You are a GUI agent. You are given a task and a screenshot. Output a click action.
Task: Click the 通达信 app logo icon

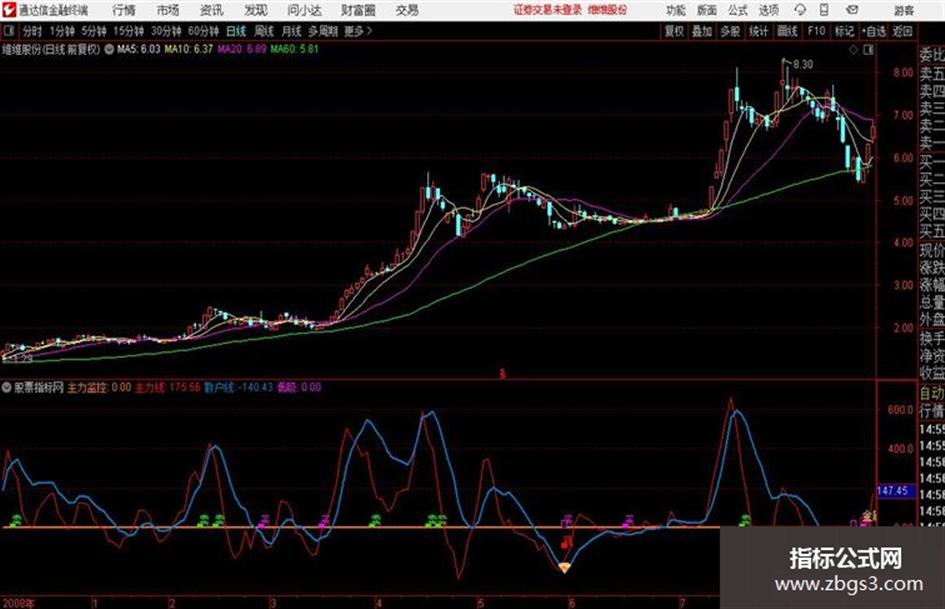(x=10, y=10)
